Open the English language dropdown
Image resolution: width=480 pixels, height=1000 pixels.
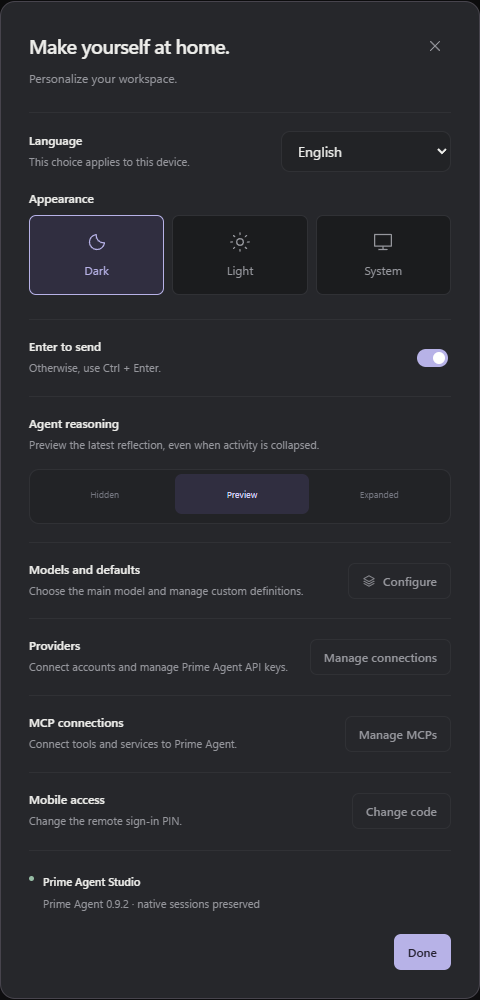366,152
